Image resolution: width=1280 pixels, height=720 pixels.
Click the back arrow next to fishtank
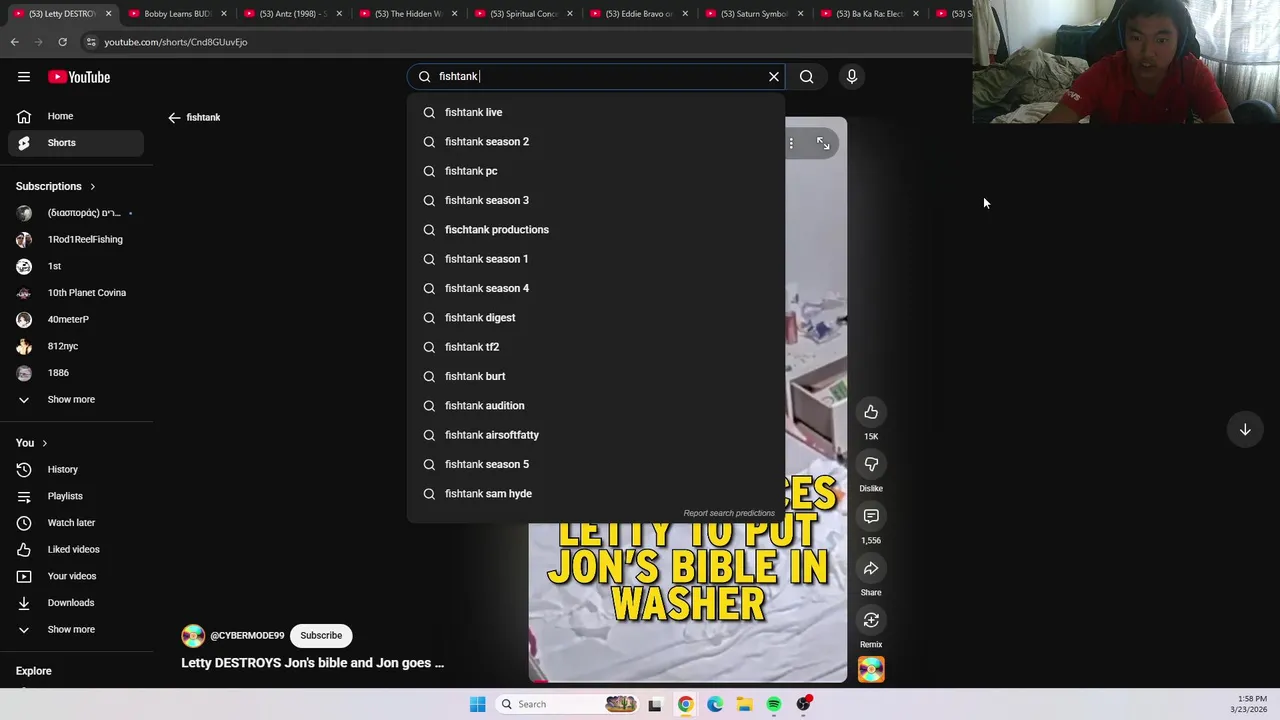coord(174,117)
